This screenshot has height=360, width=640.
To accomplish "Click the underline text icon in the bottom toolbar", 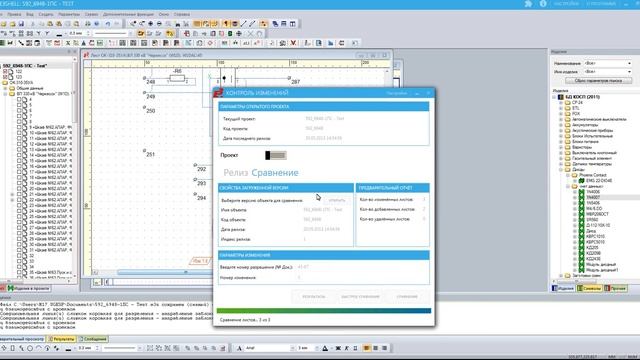I will coord(355,348).
